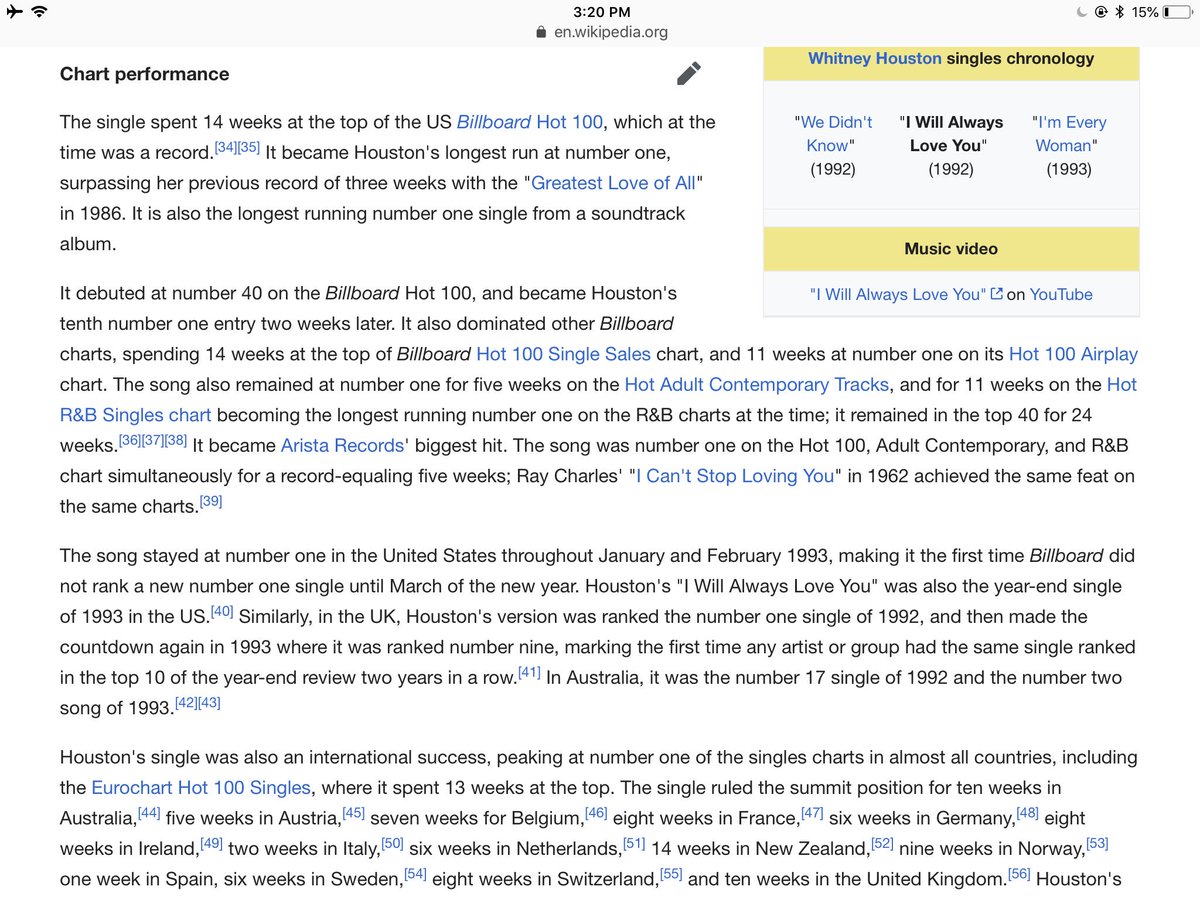The height and width of the screenshot is (900, 1200).
Task: Open the Eurochart Hot 100 Singles link
Action: 201,787
